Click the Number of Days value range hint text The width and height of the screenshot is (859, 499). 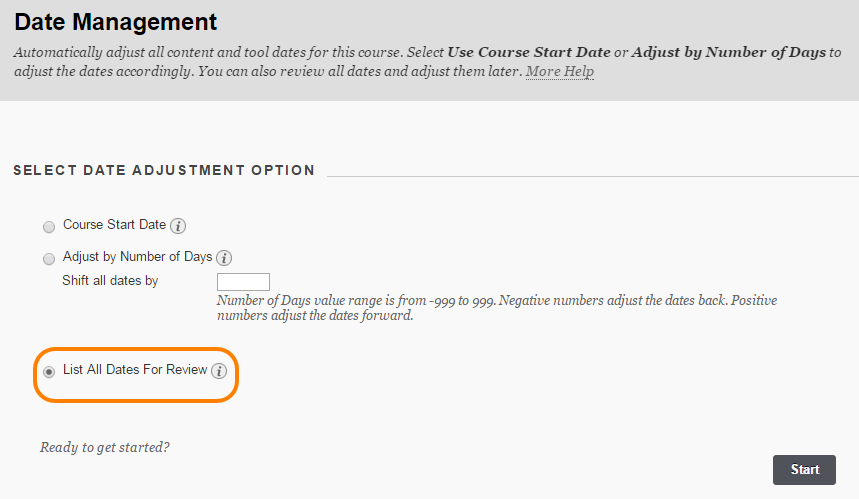click(x=496, y=308)
